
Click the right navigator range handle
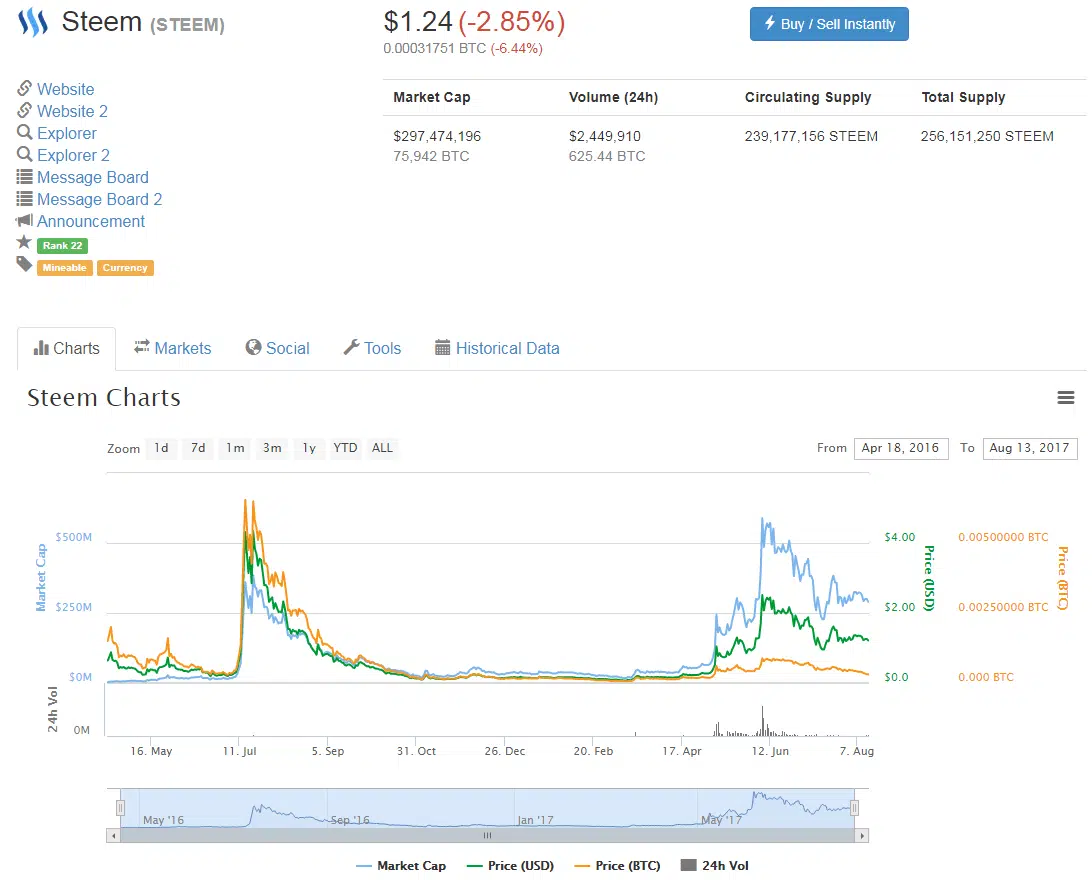pos(855,808)
